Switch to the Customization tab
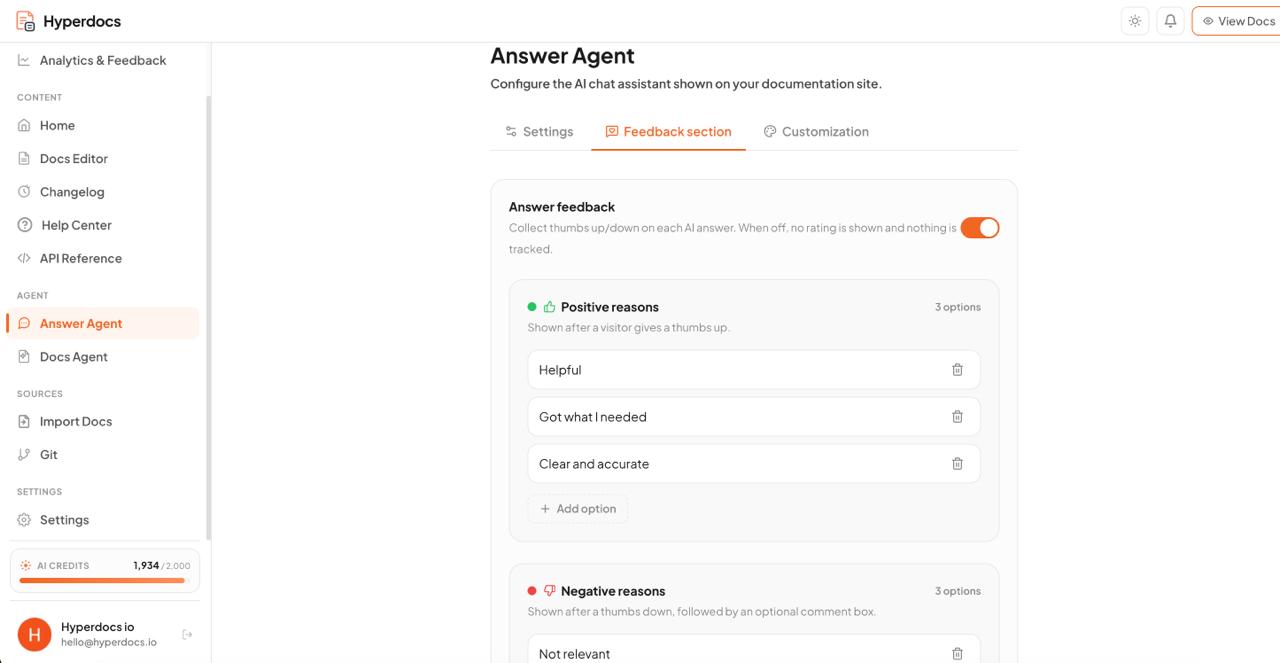The image size is (1280, 663). (816, 131)
